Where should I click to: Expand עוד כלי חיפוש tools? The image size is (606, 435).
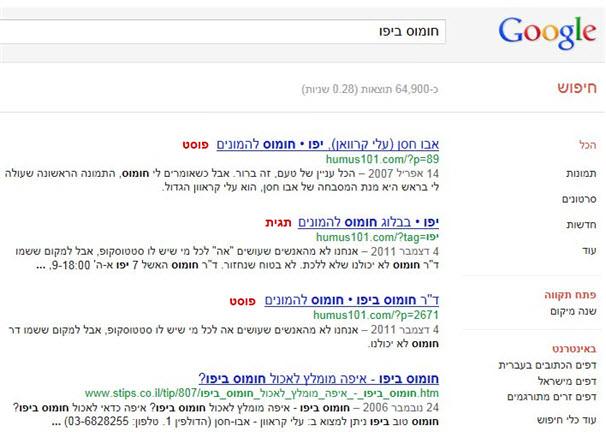[x=567, y=420]
